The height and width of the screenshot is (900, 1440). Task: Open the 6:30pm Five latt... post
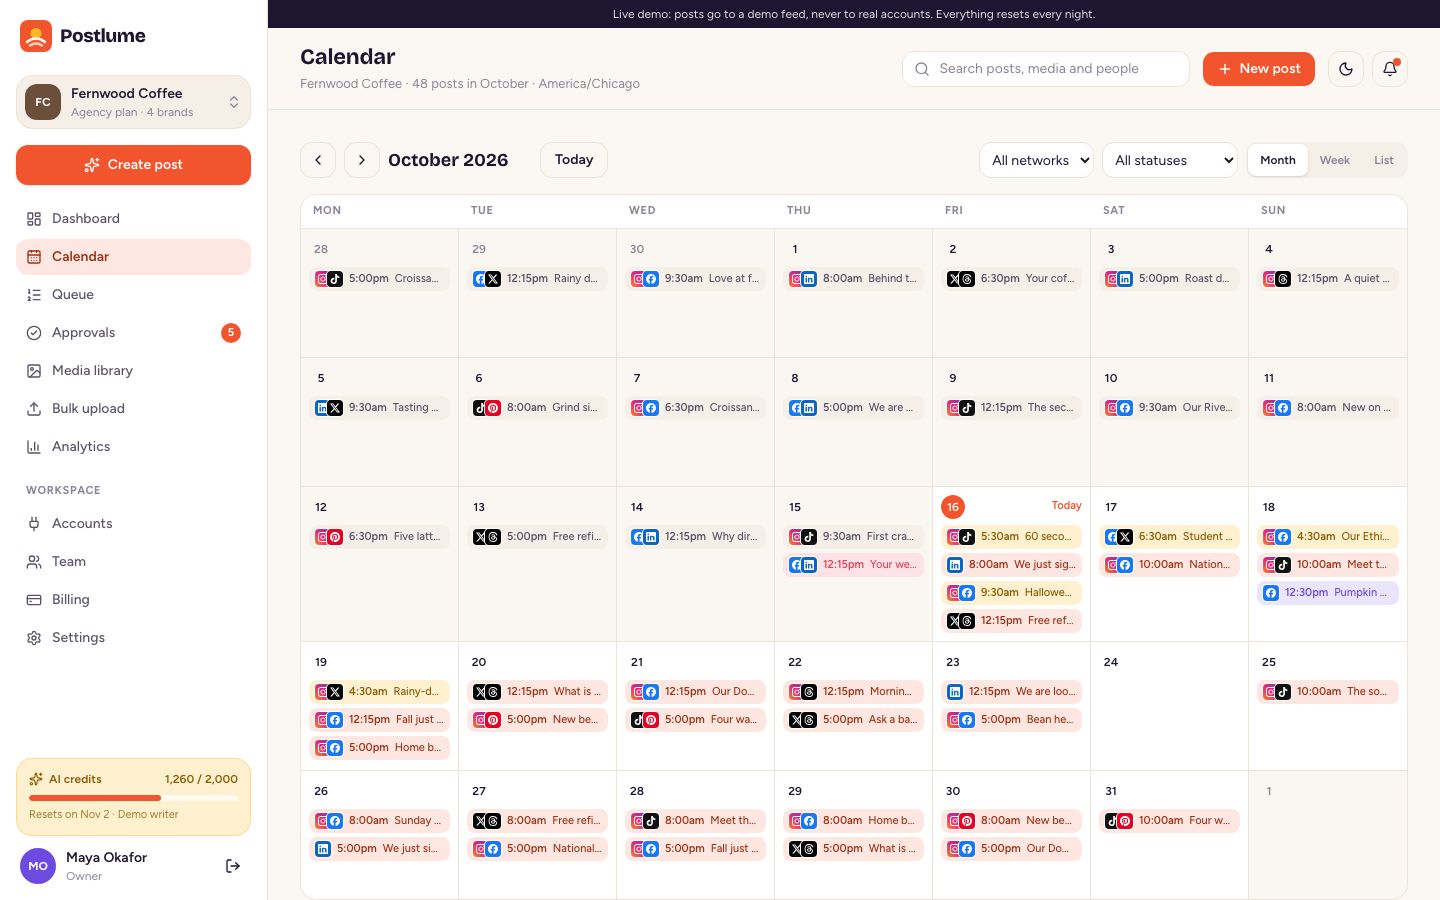point(380,537)
